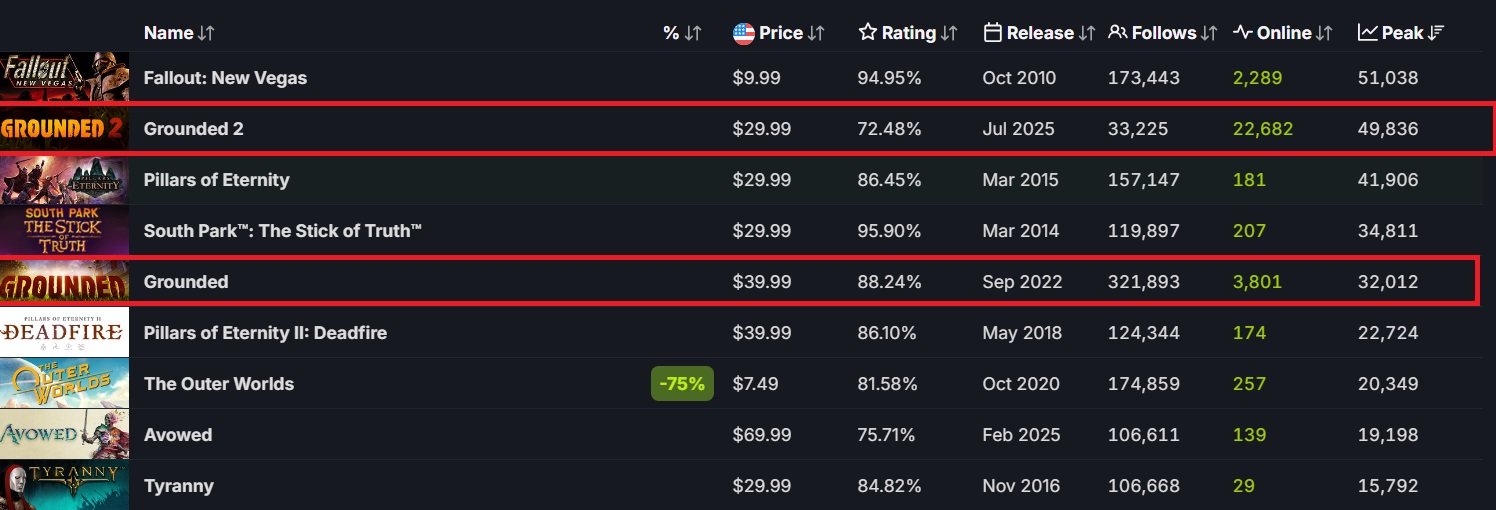Open the Grounded game title link
Image resolution: width=1496 pixels, height=510 pixels.
coord(186,282)
